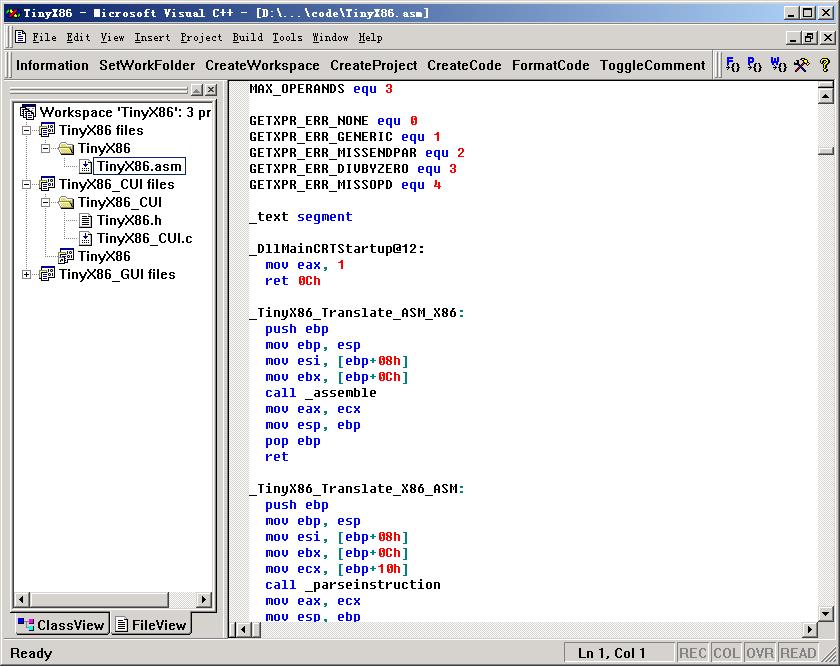
Task: Open the hammer and wrench tools icon
Action: 802,65
